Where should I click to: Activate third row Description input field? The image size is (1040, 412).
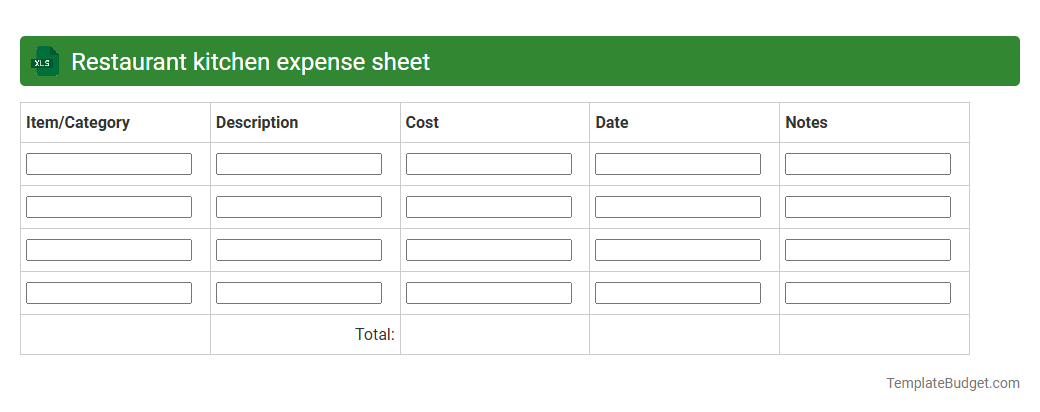point(298,250)
